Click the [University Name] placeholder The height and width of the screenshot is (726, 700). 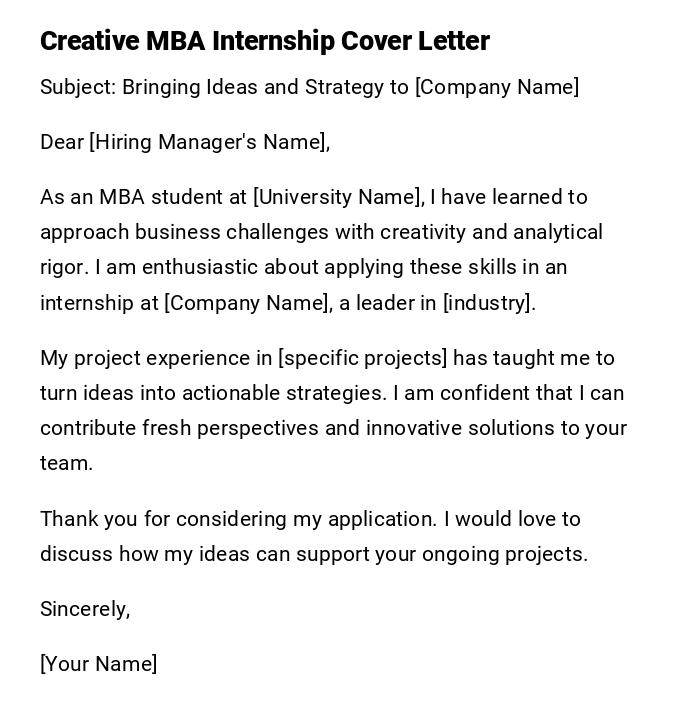(338, 197)
